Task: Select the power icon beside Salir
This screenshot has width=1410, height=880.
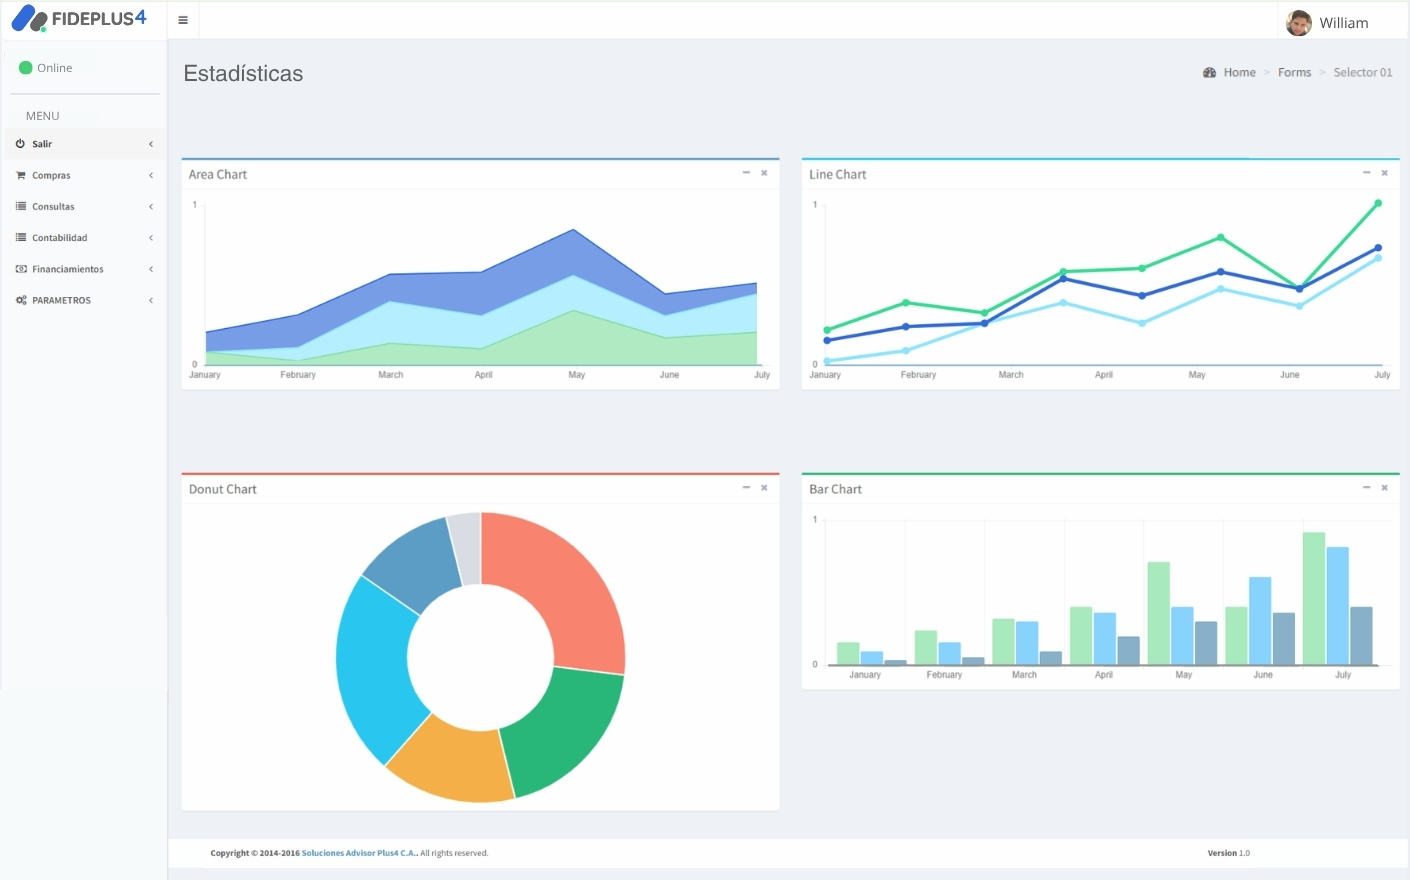Action: click(20, 143)
